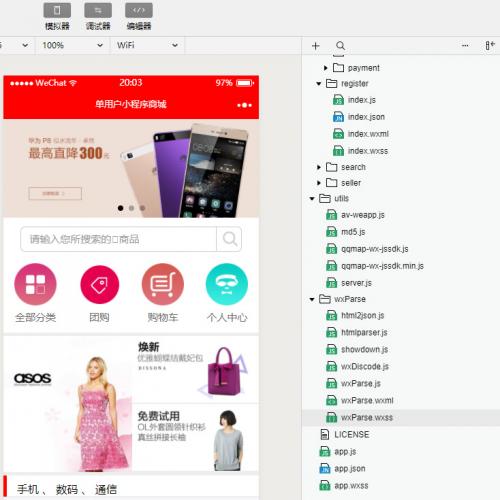Click the blue JSON icon beside app.json
This screenshot has height=500, width=500.
(325, 468)
